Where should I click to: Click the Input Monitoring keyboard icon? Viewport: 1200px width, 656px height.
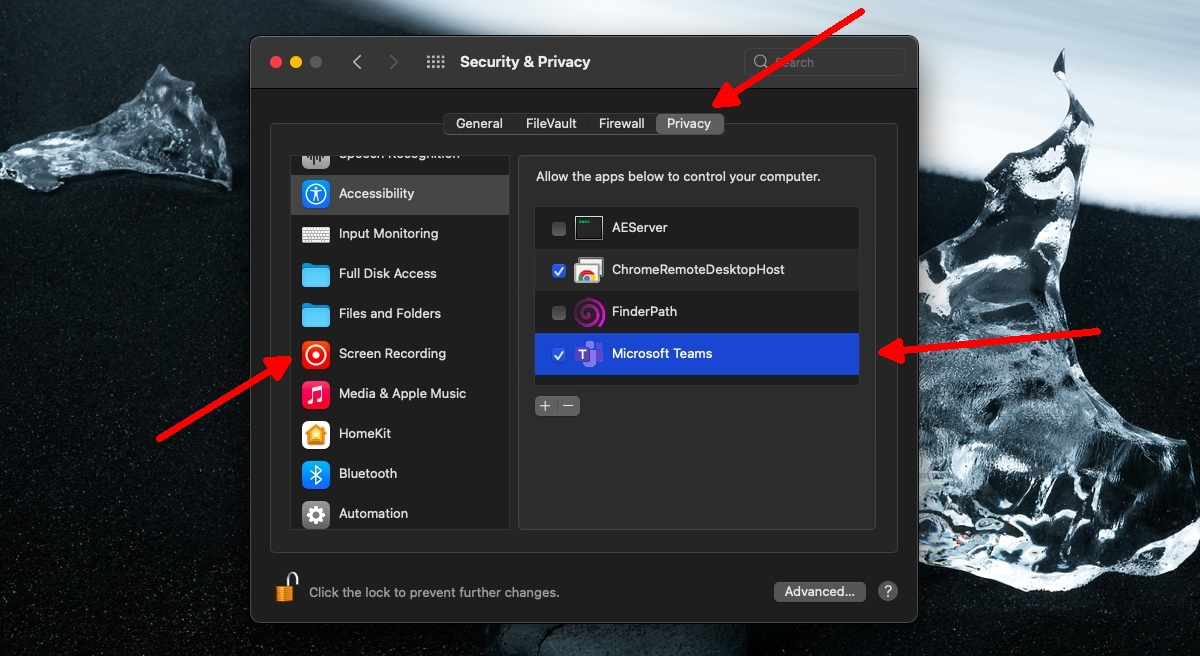[316, 234]
